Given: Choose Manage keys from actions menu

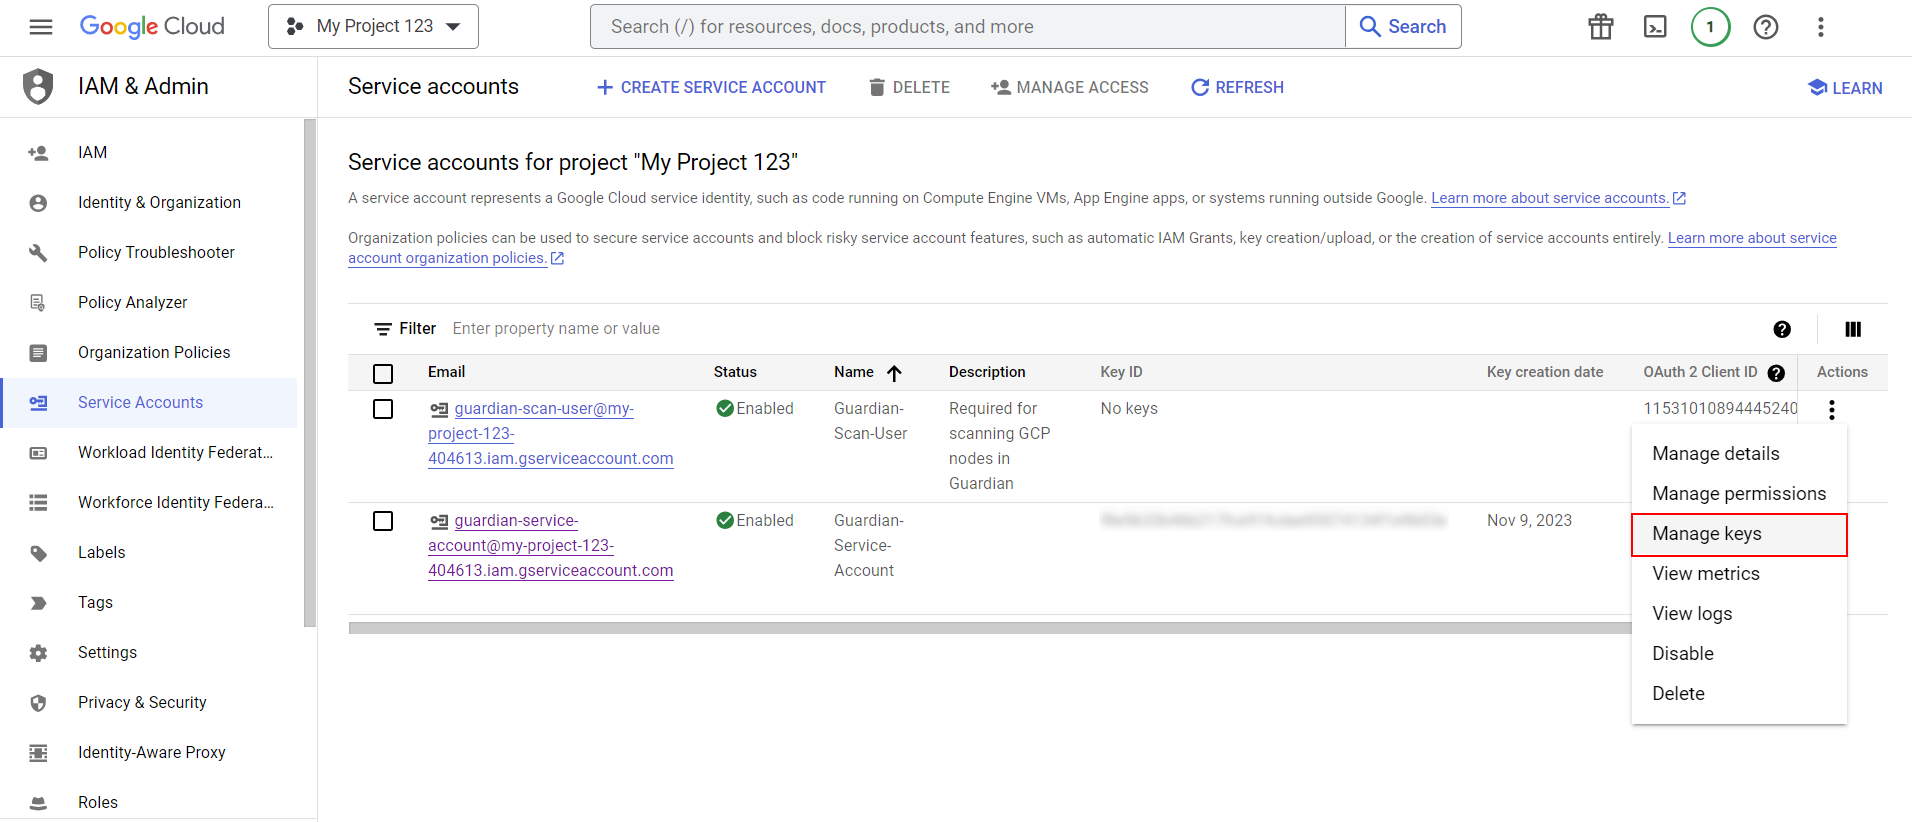Looking at the screenshot, I should coord(1739,534).
